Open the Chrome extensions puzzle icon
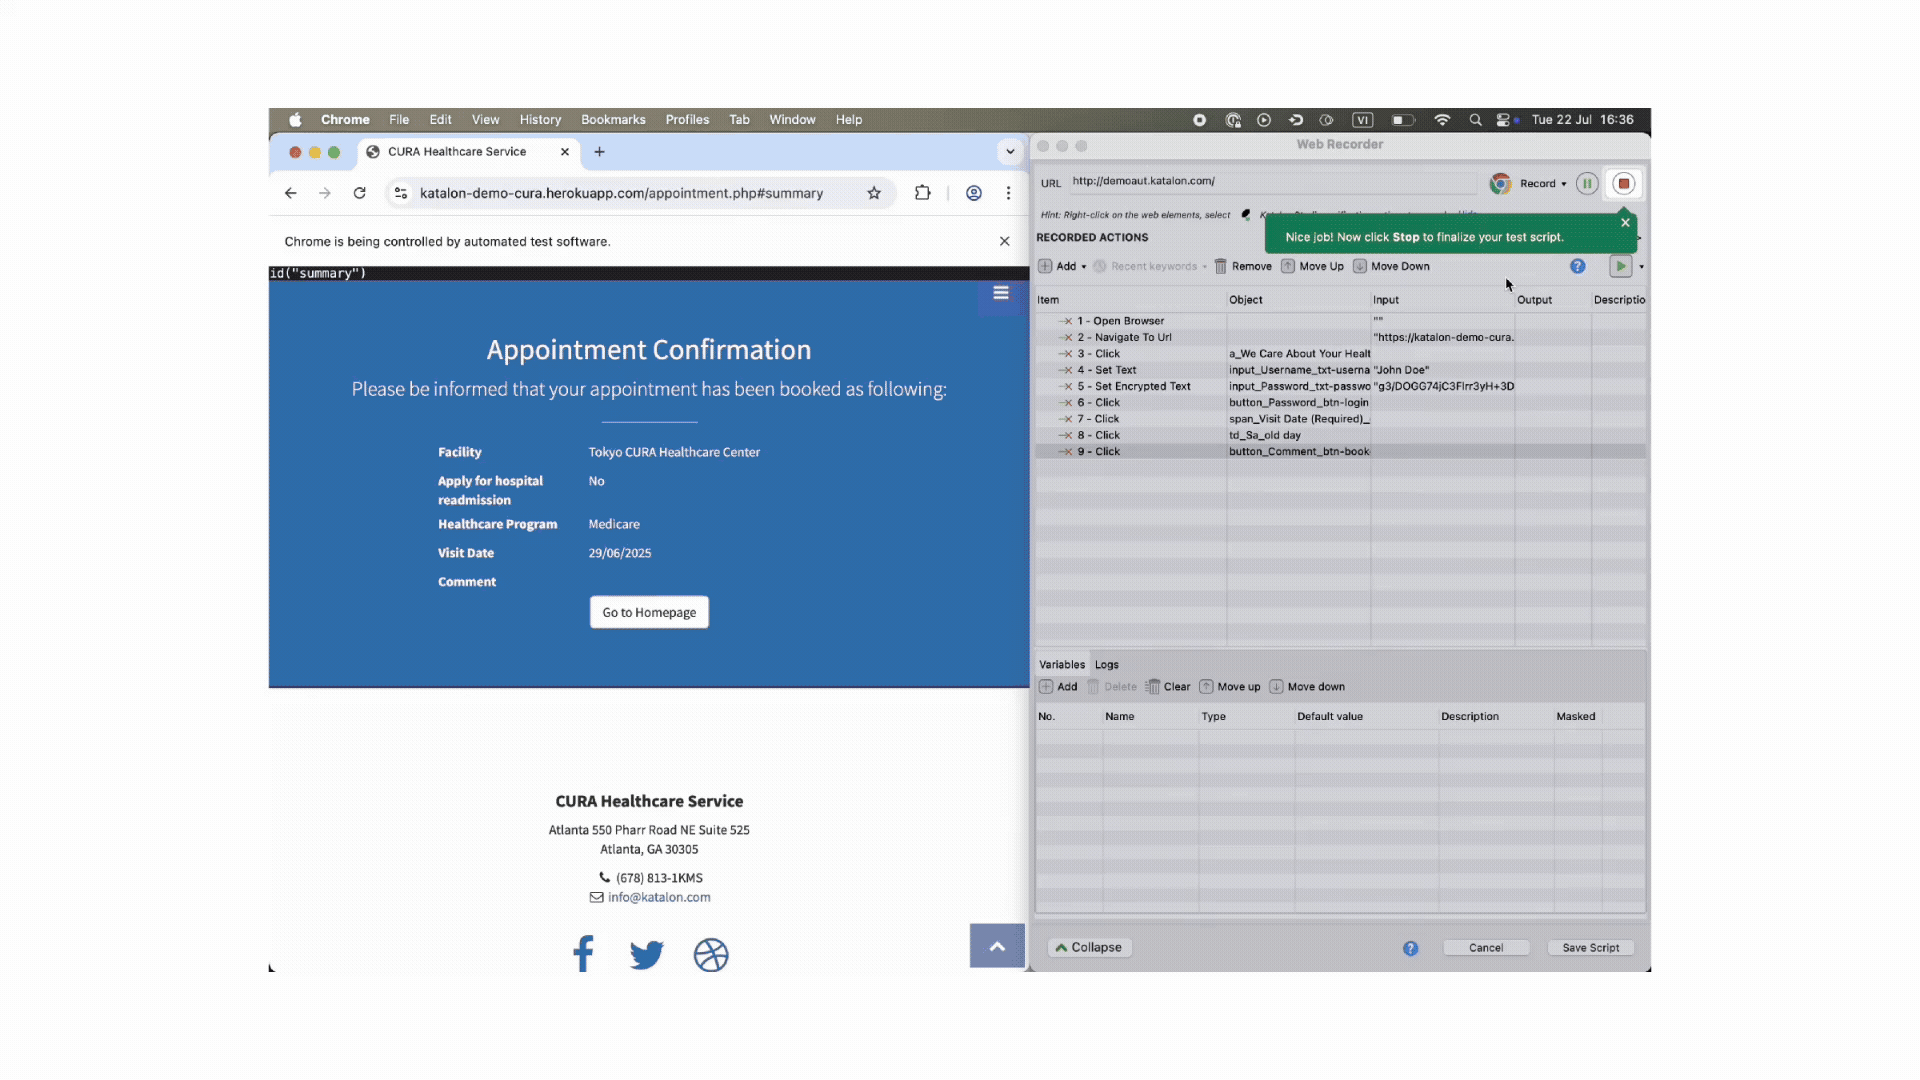Image resolution: width=1920 pixels, height=1080 pixels. [x=922, y=193]
